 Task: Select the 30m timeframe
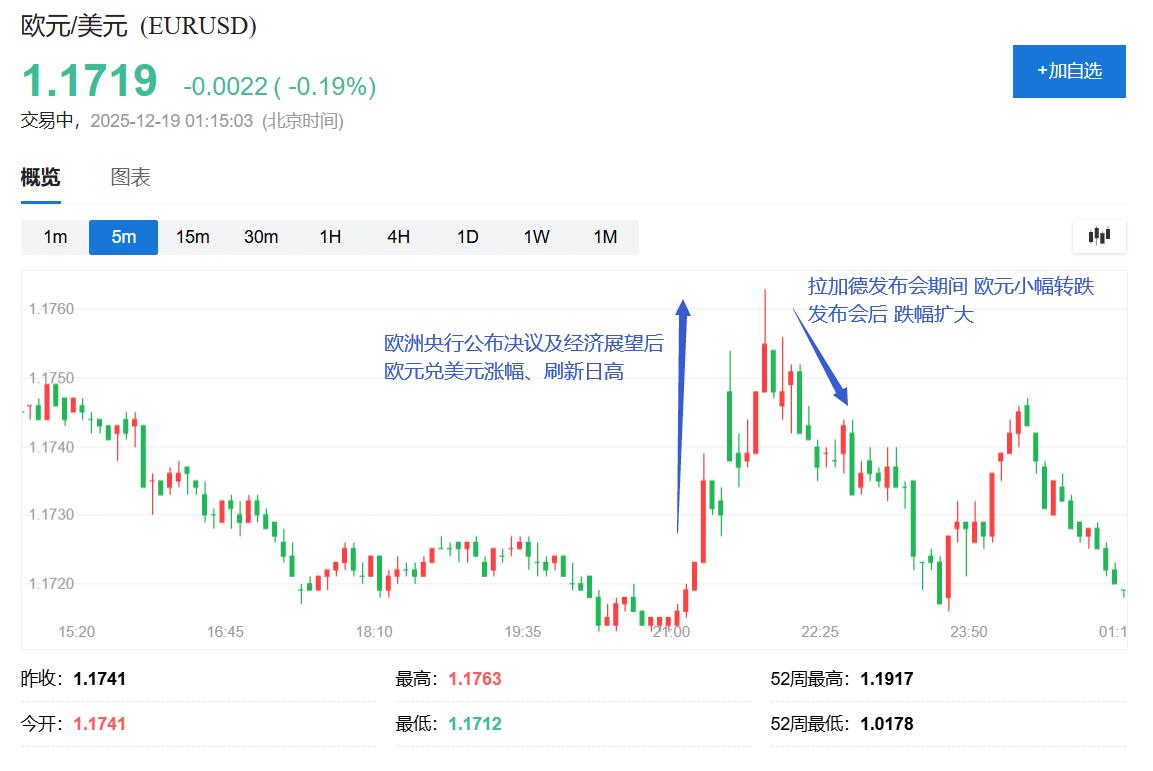click(x=261, y=237)
